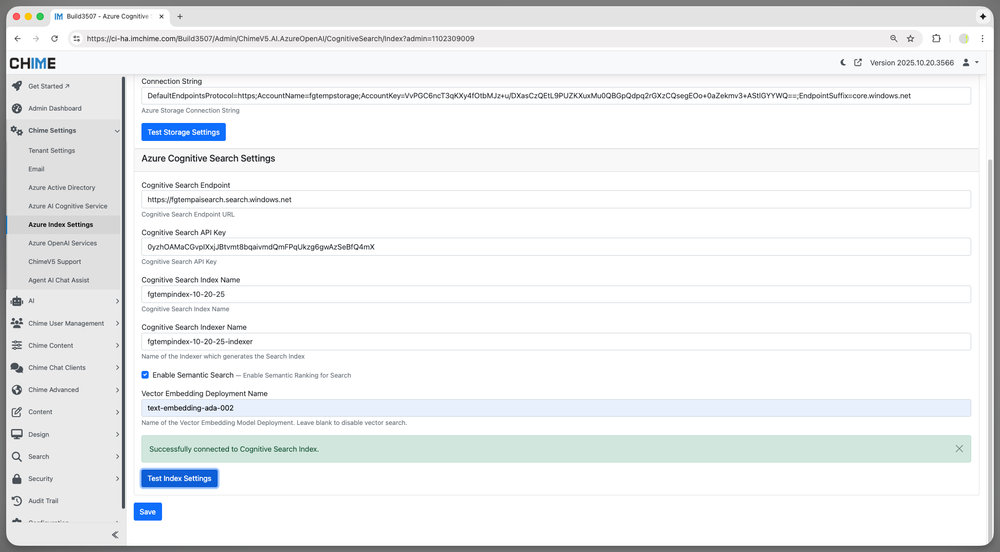
Task: Click the Audit Trail history icon
Action: click(x=17, y=501)
